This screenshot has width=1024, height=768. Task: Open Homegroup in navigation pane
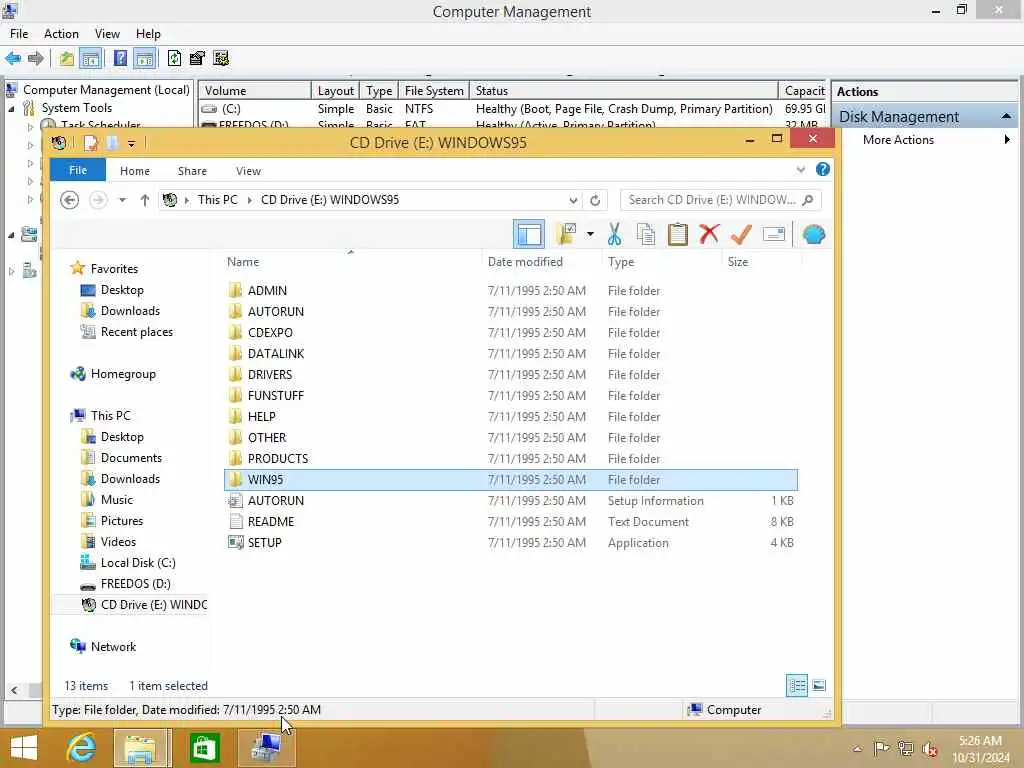[x=123, y=374]
